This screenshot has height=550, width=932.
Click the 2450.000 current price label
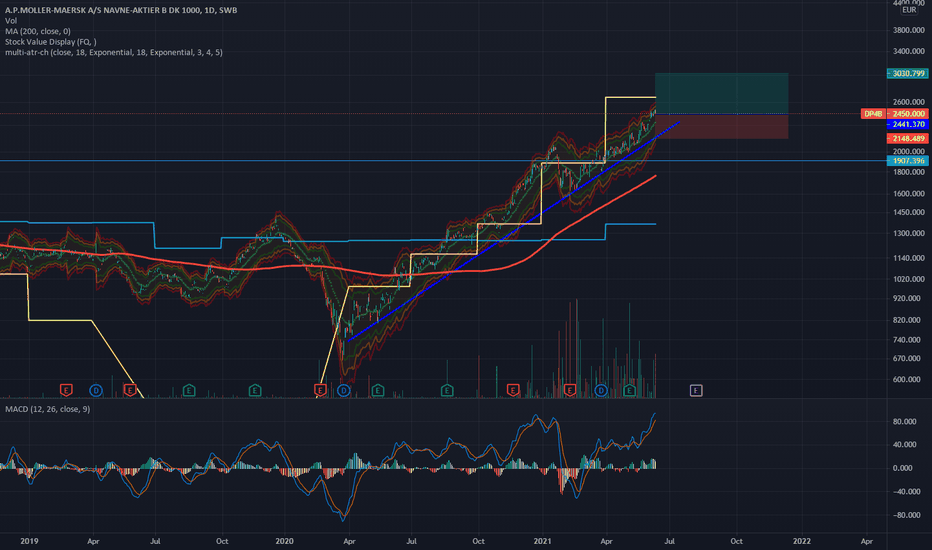pos(908,114)
